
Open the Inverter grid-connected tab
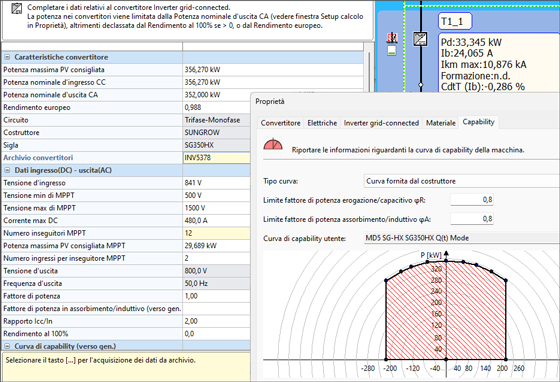coord(381,123)
